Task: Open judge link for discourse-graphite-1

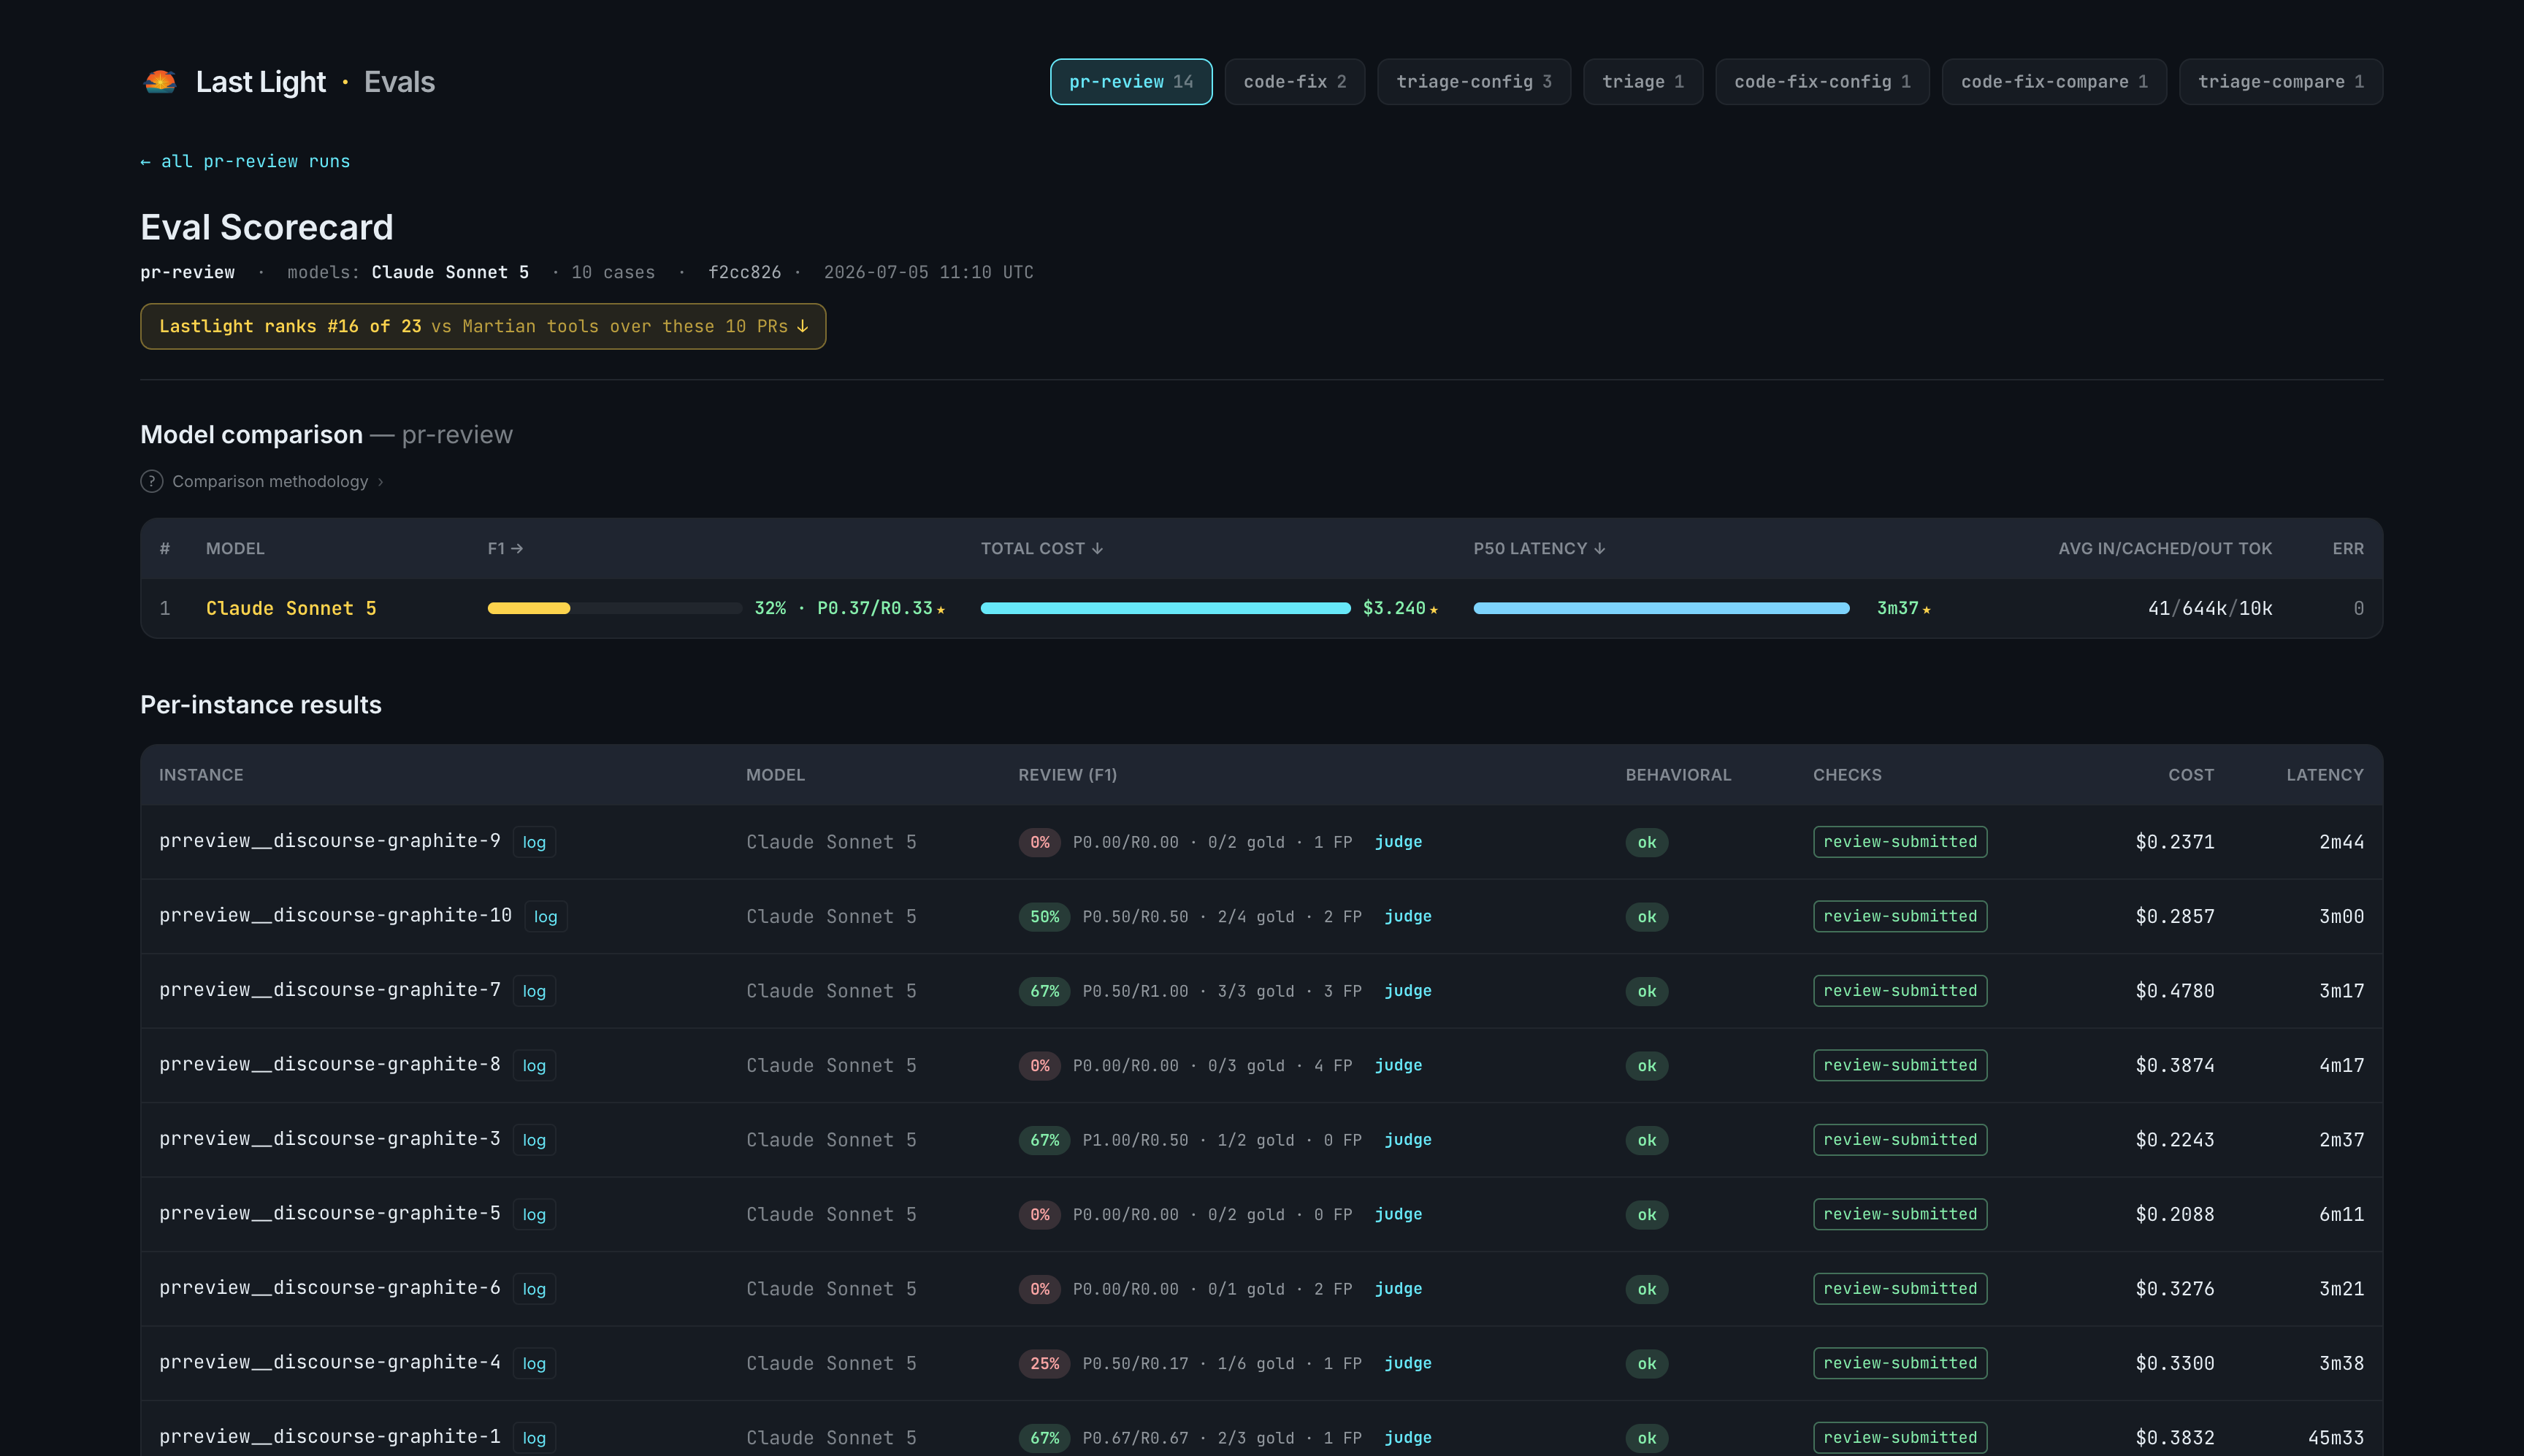Action: click(x=1408, y=1438)
